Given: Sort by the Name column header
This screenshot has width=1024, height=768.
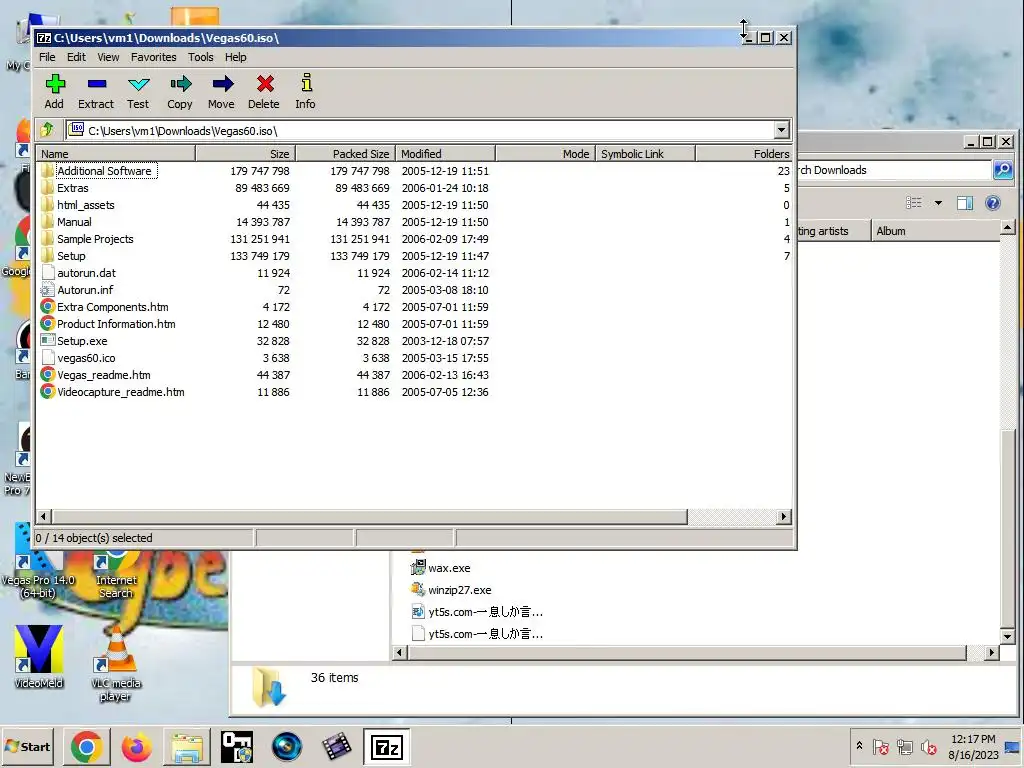Looking at the screenshot, I should pyautogui.click(x=116, y=154).
